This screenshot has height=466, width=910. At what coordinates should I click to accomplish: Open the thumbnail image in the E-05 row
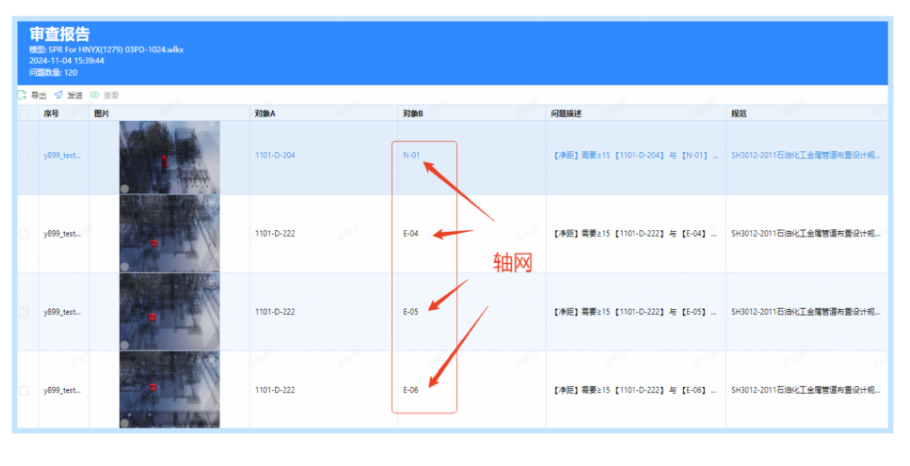[x=169, y=312]
